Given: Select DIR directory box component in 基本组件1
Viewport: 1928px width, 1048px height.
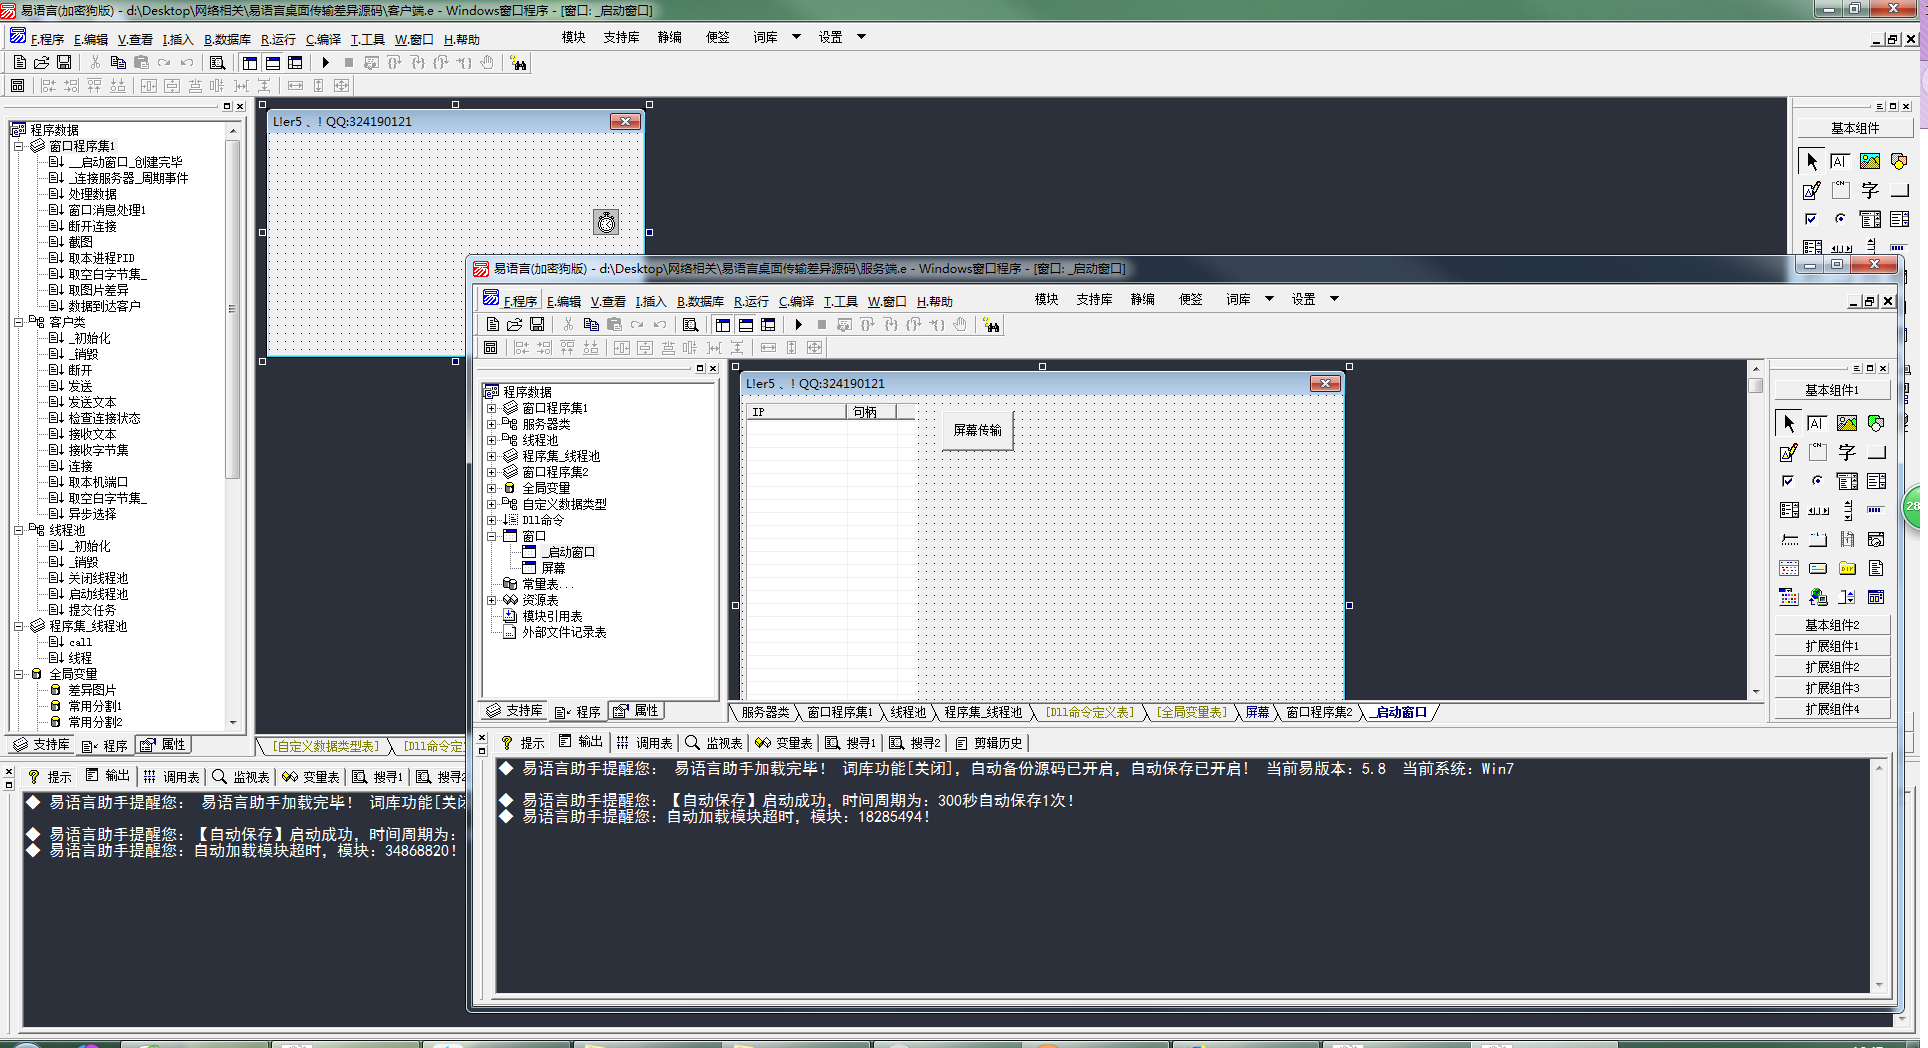Looking at the screenshot, I should (x=1847, y=568).
